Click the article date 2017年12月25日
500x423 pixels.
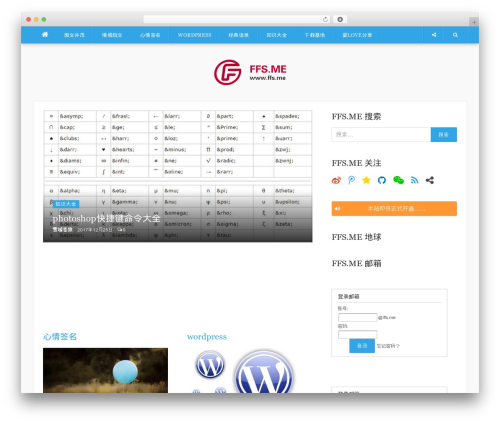click(95, 230)
